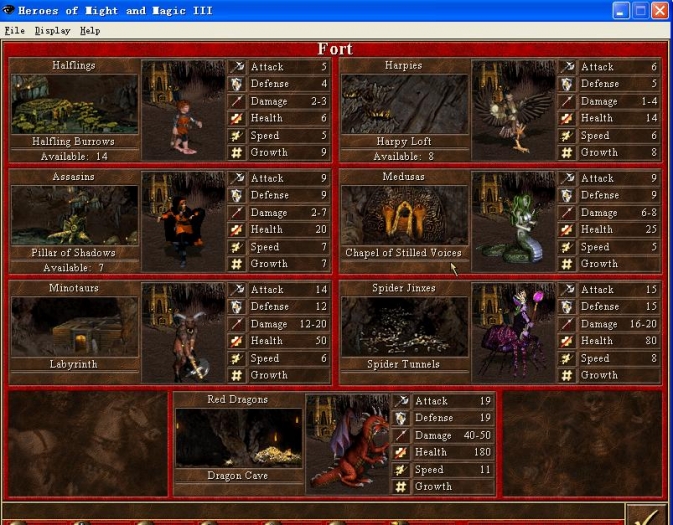This screenshot has width=673, height=525.
Task: Click the Assasins Damage arrow icon
Action: click(236, 212)
